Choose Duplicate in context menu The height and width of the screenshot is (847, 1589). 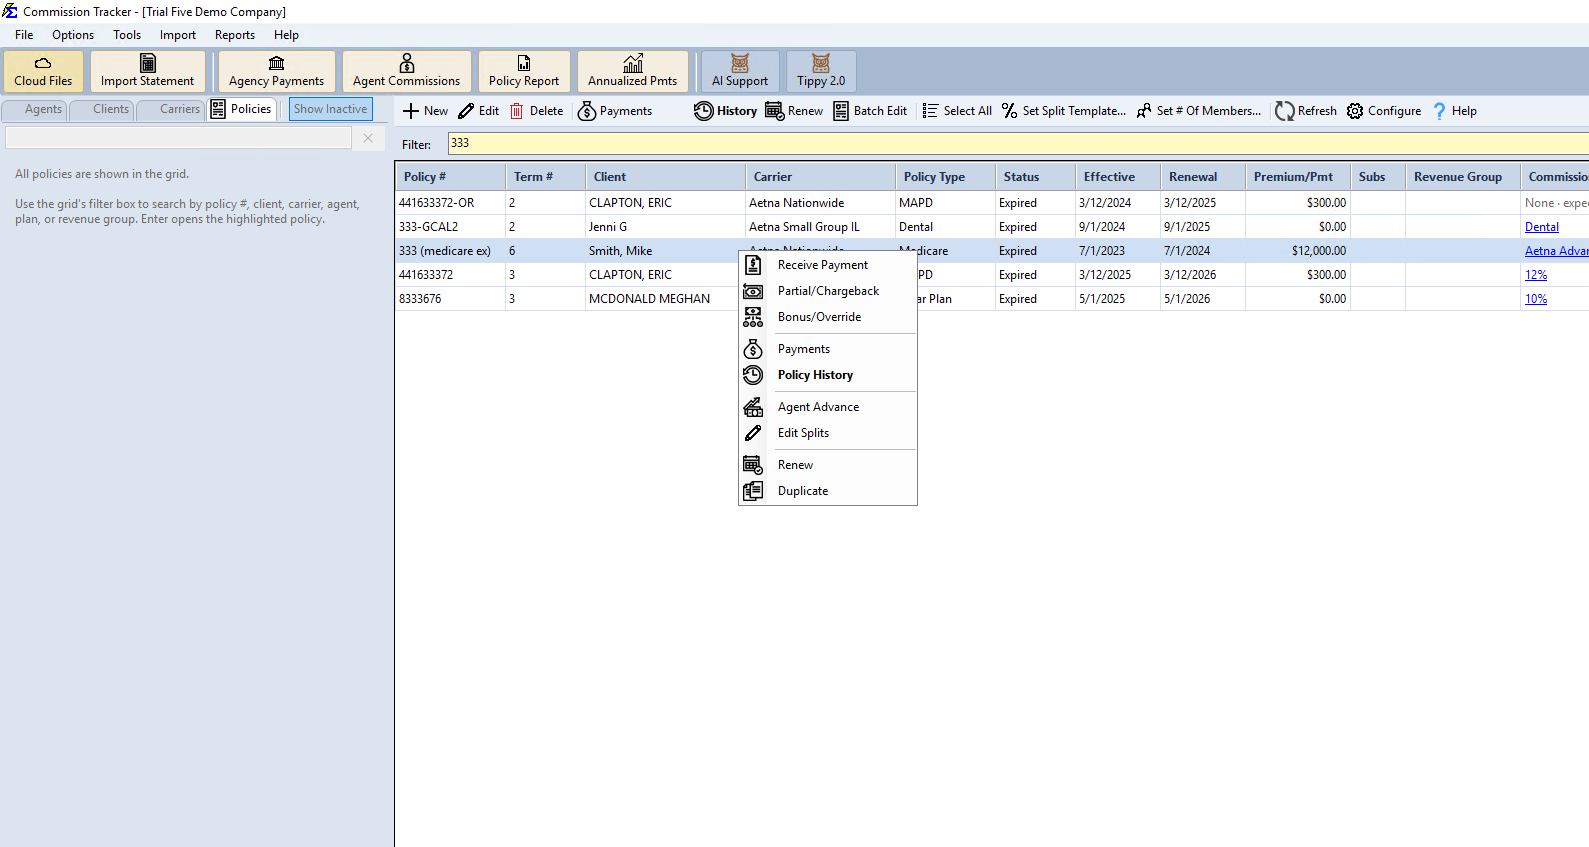[828, 491]
